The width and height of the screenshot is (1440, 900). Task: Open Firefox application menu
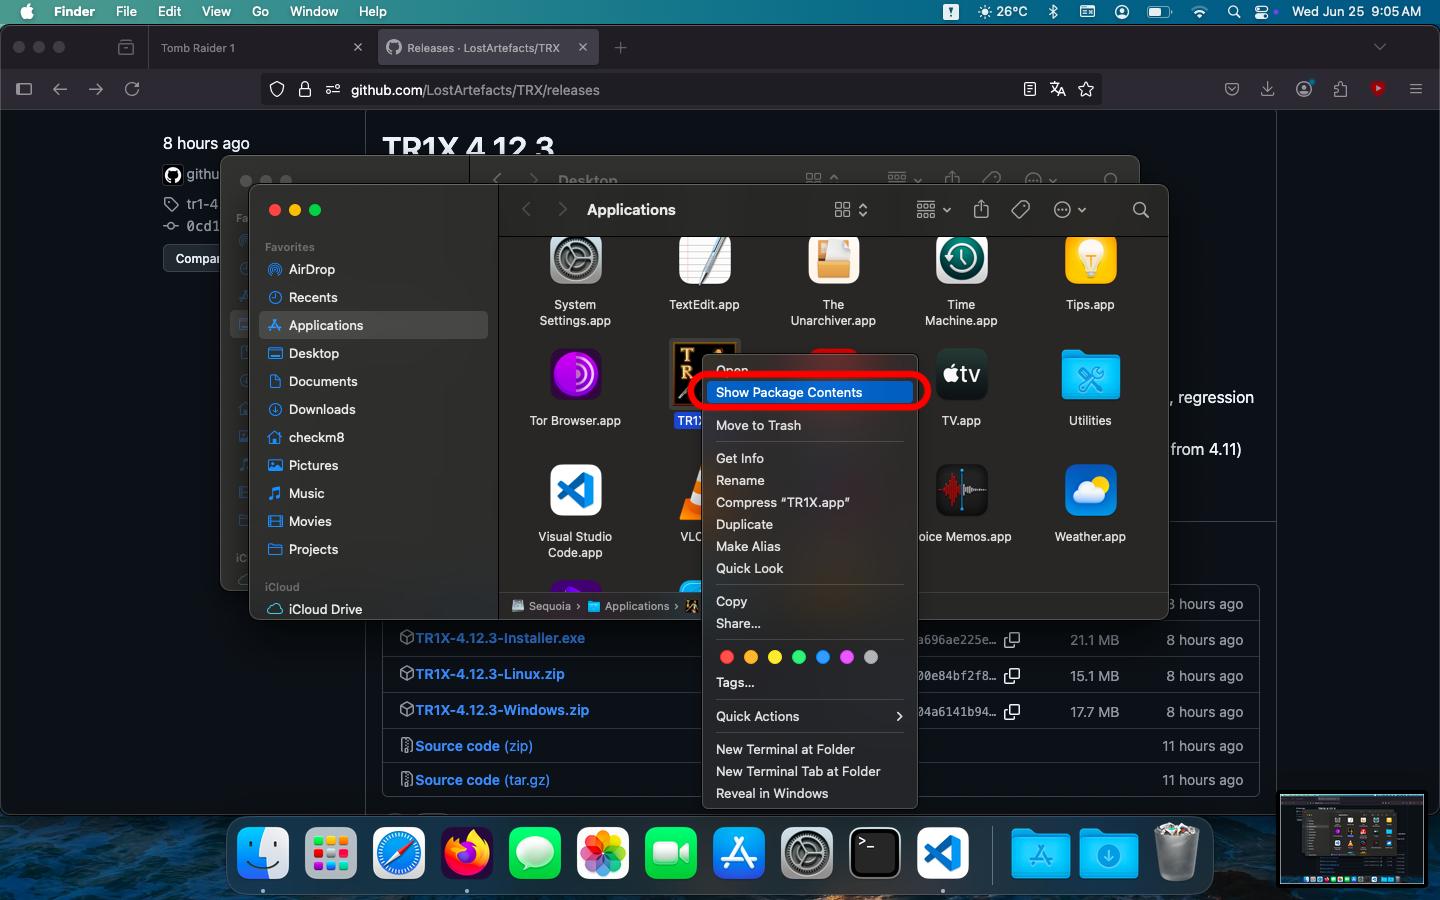point(1415,89)
